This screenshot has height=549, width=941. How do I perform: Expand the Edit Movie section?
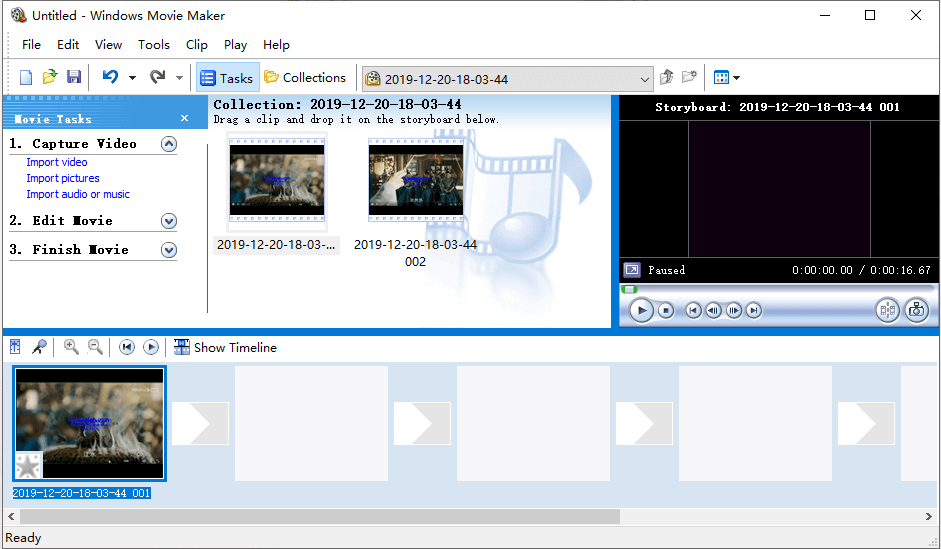[169, 221]
